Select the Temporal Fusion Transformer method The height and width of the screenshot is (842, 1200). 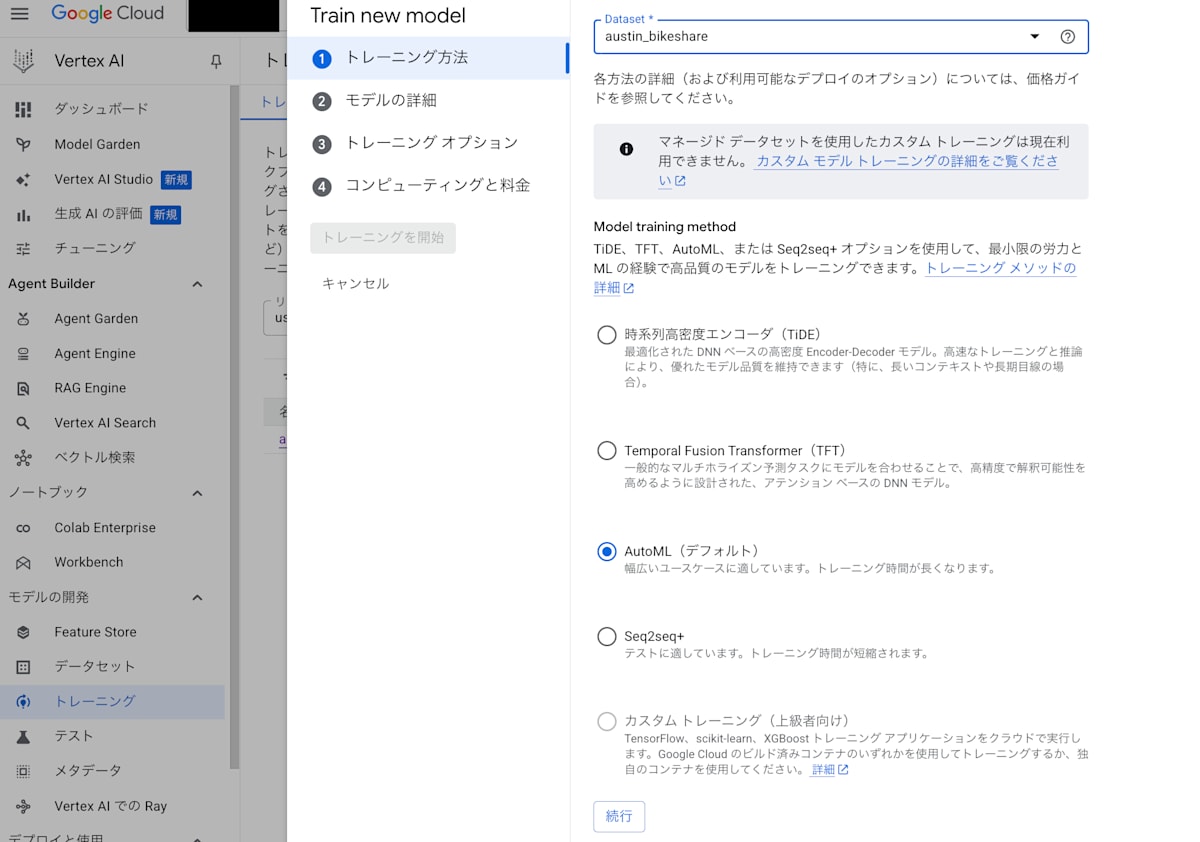pyautogui.click(x=607, y=450)
